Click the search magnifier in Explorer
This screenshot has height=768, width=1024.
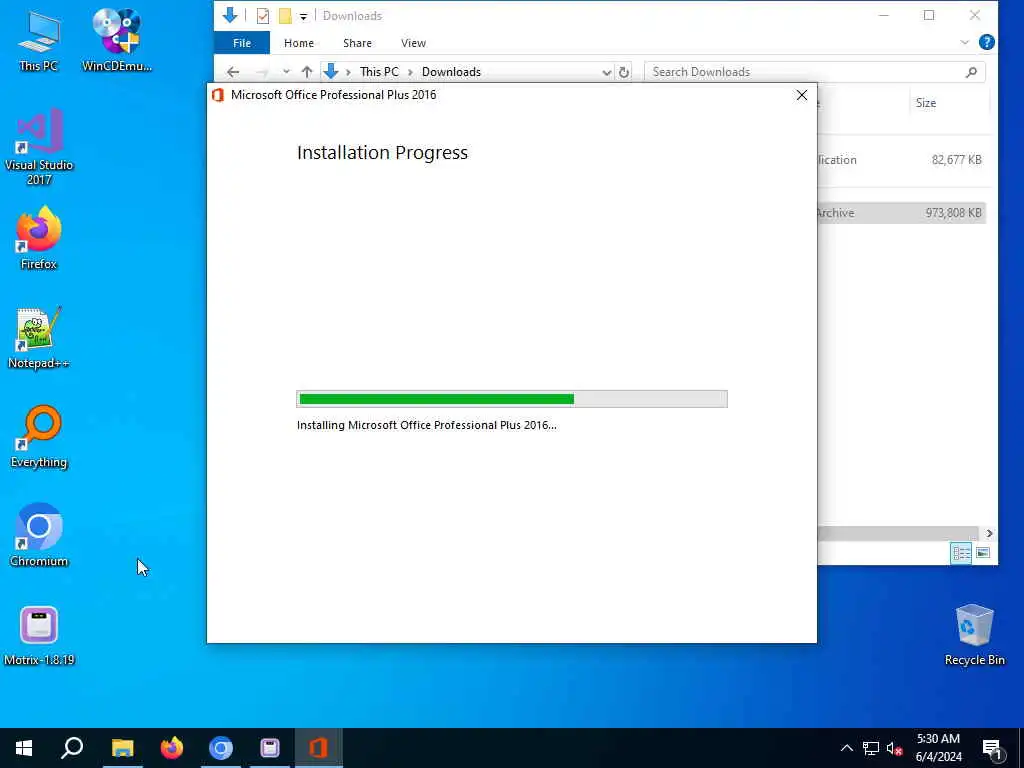(x=971, y=72)
